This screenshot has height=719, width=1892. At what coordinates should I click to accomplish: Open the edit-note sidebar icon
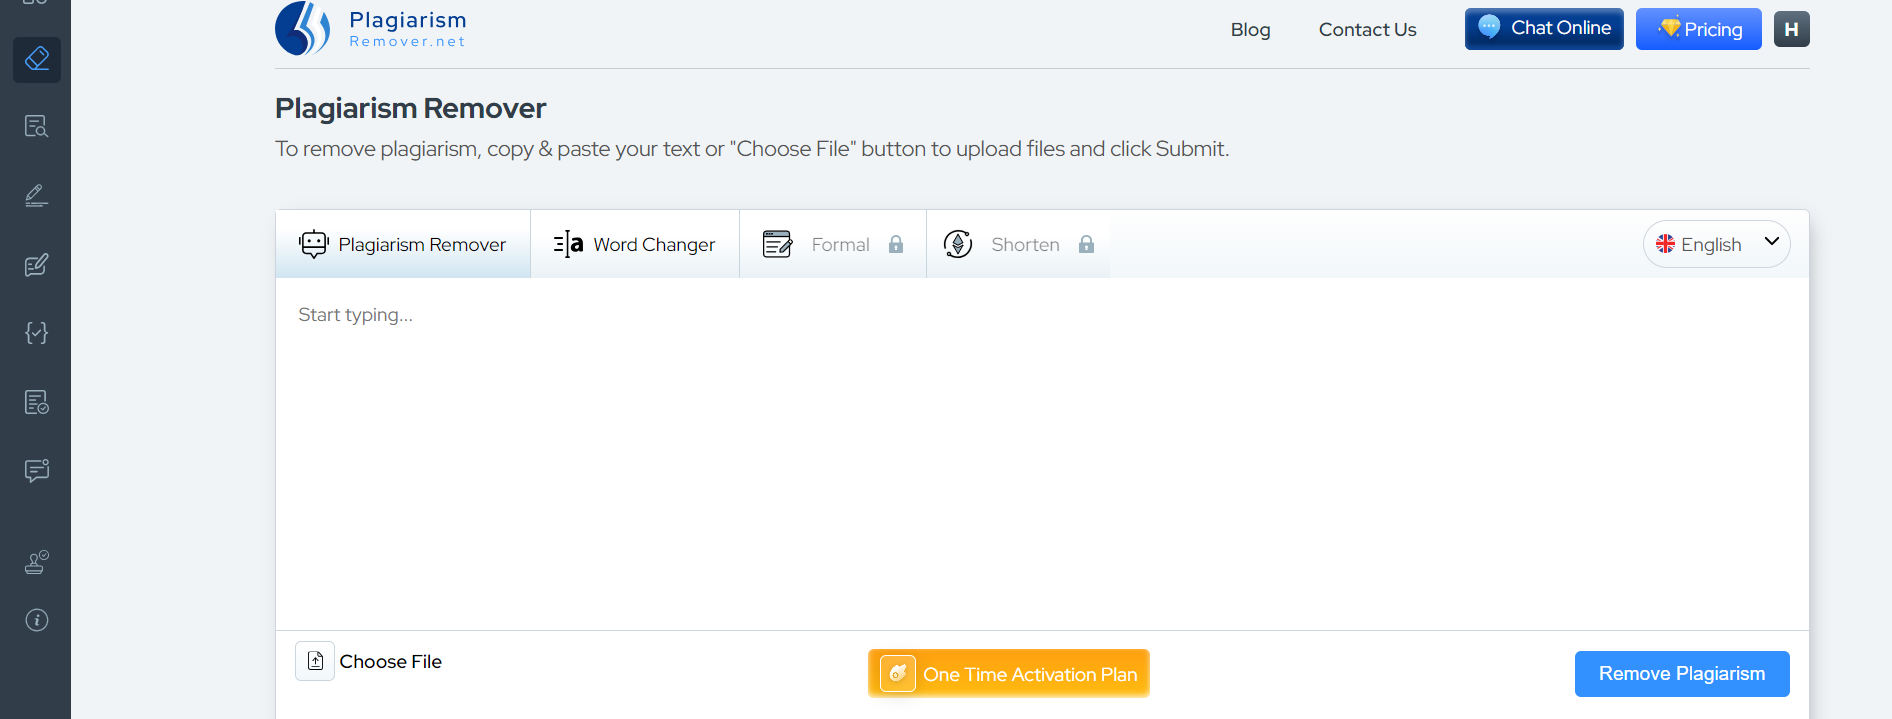coord(37,265)
